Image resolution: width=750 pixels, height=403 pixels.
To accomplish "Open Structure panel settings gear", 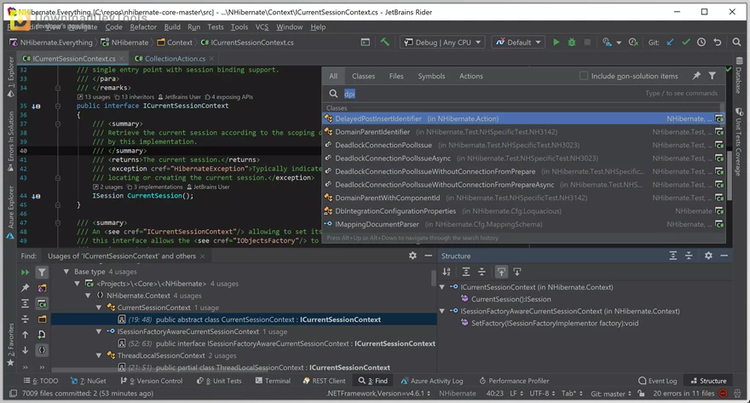I will pyautogui.click(x=708, y=256).
